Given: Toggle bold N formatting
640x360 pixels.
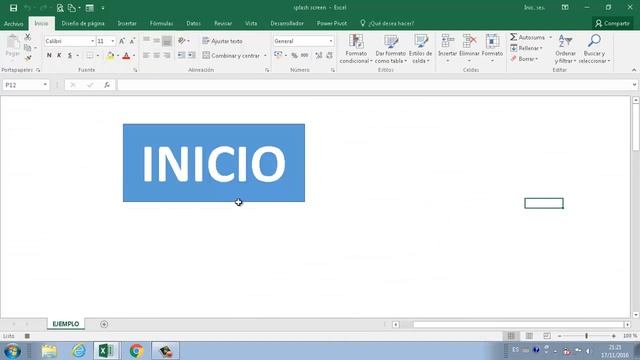Looking at the screenshot, I should 49,56.
